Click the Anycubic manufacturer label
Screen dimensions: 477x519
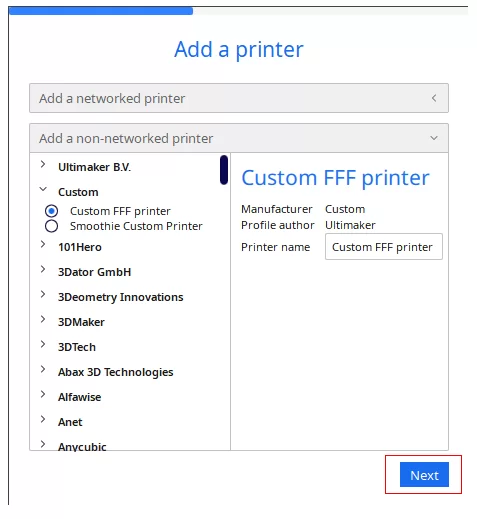82,447
